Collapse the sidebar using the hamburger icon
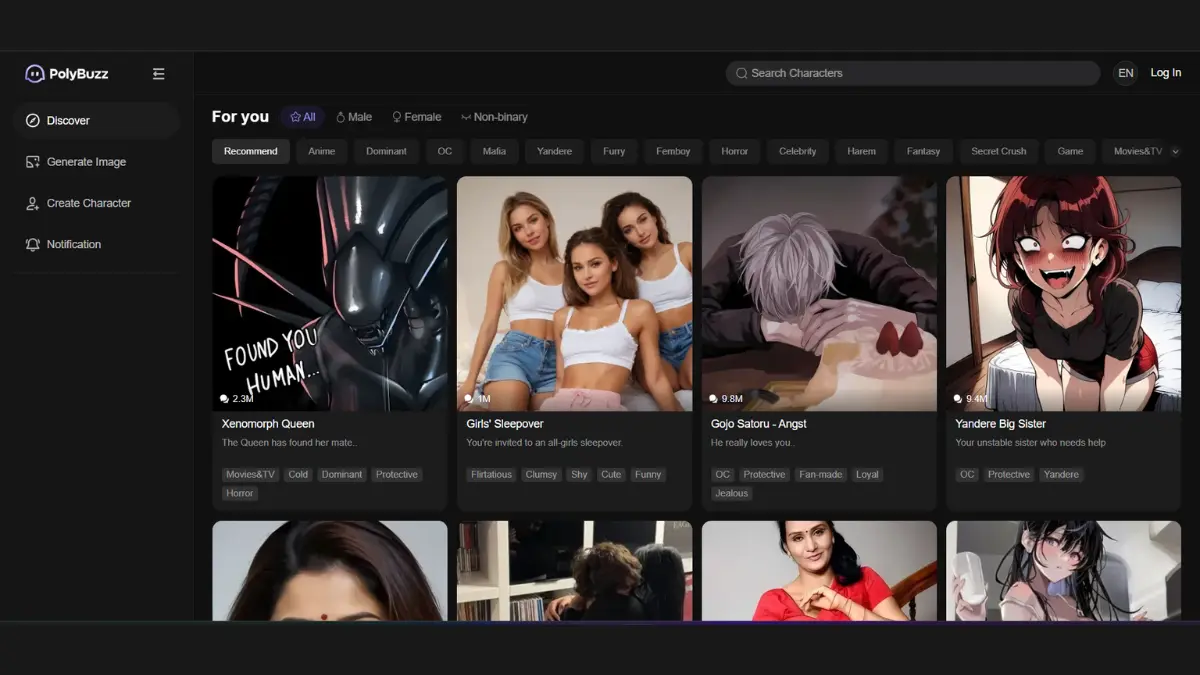Image resolution: width=1200 pixels, height=675 pixels. (x=158, y=73)
